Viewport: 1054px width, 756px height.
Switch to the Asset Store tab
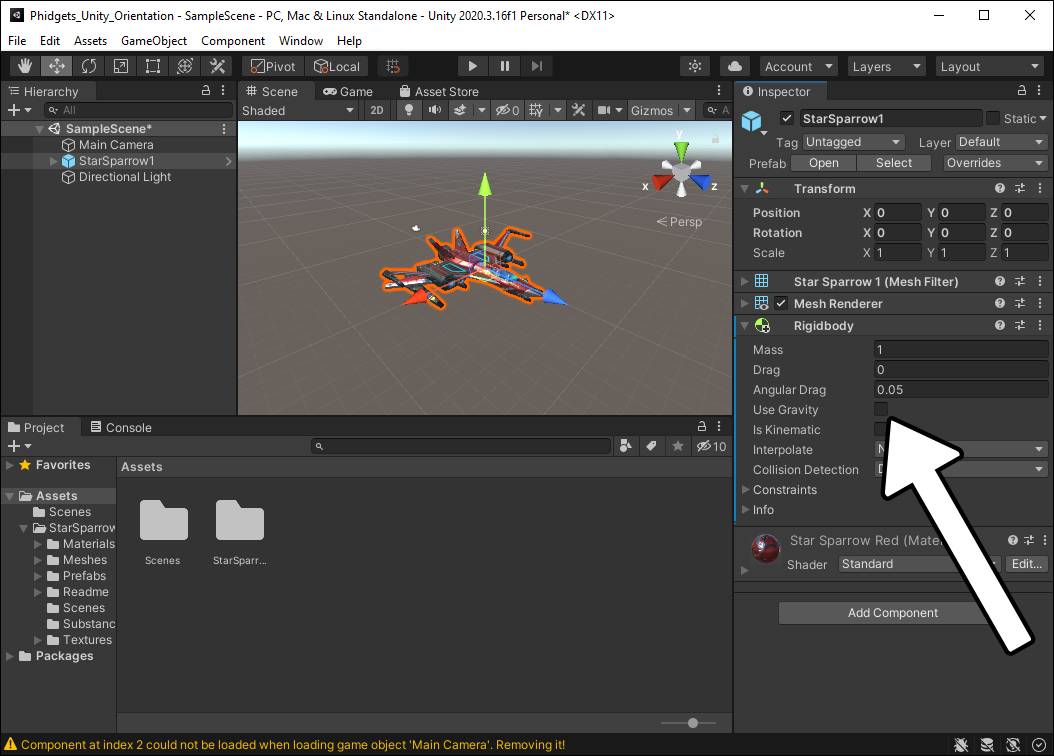(x=439, y=91)
